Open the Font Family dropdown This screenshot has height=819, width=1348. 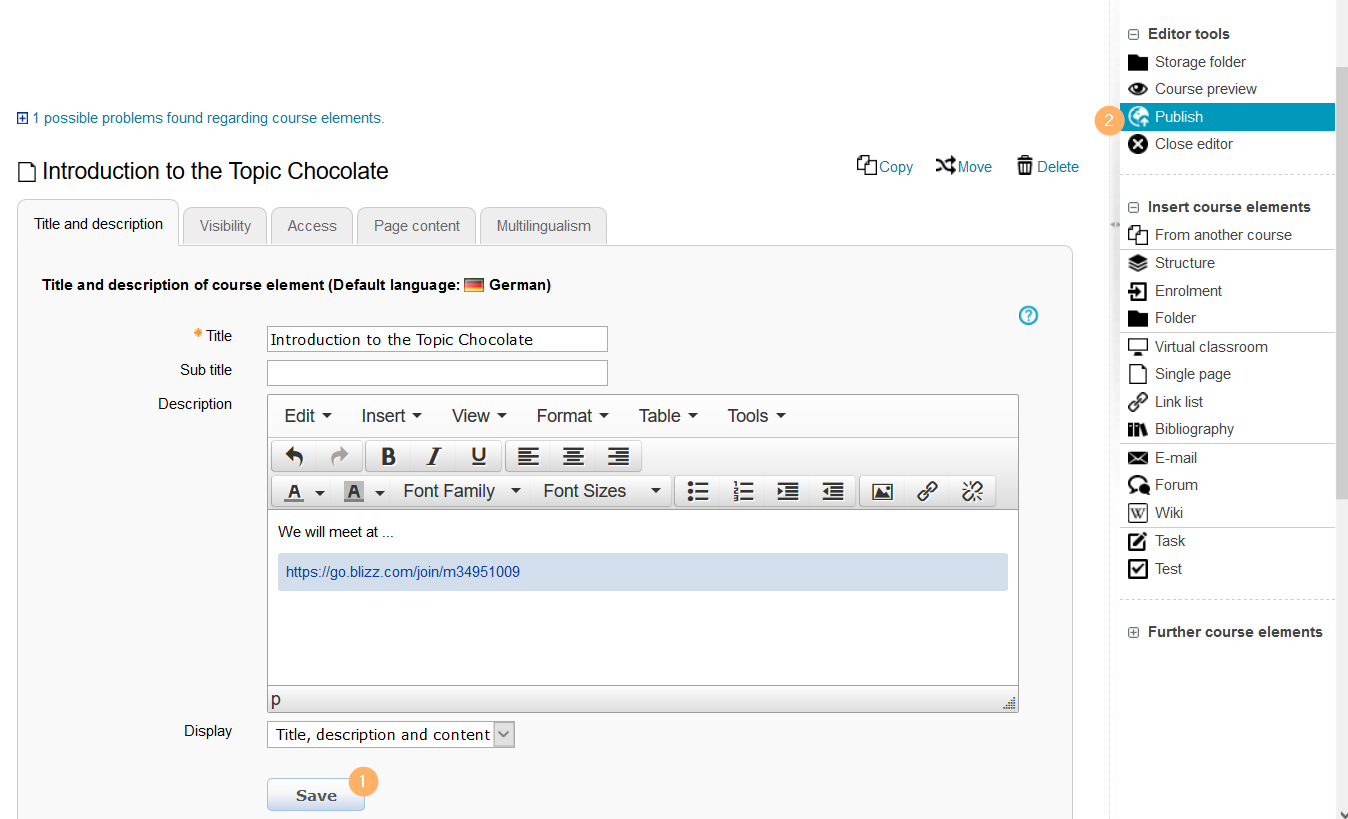[x=461, y=492]
